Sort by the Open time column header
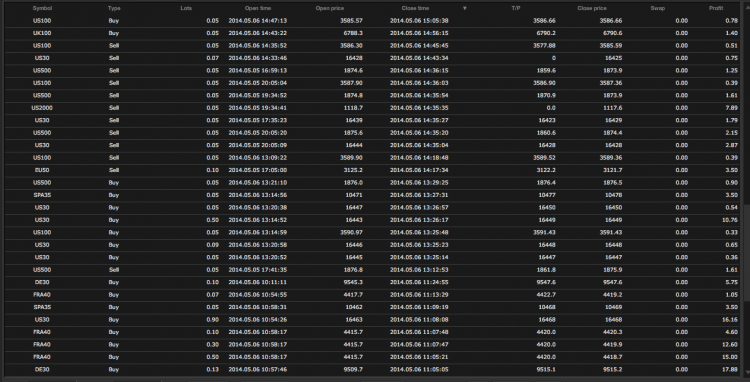Image resolution: width=750 pixels, height=382 pixels. click(258, 8)
